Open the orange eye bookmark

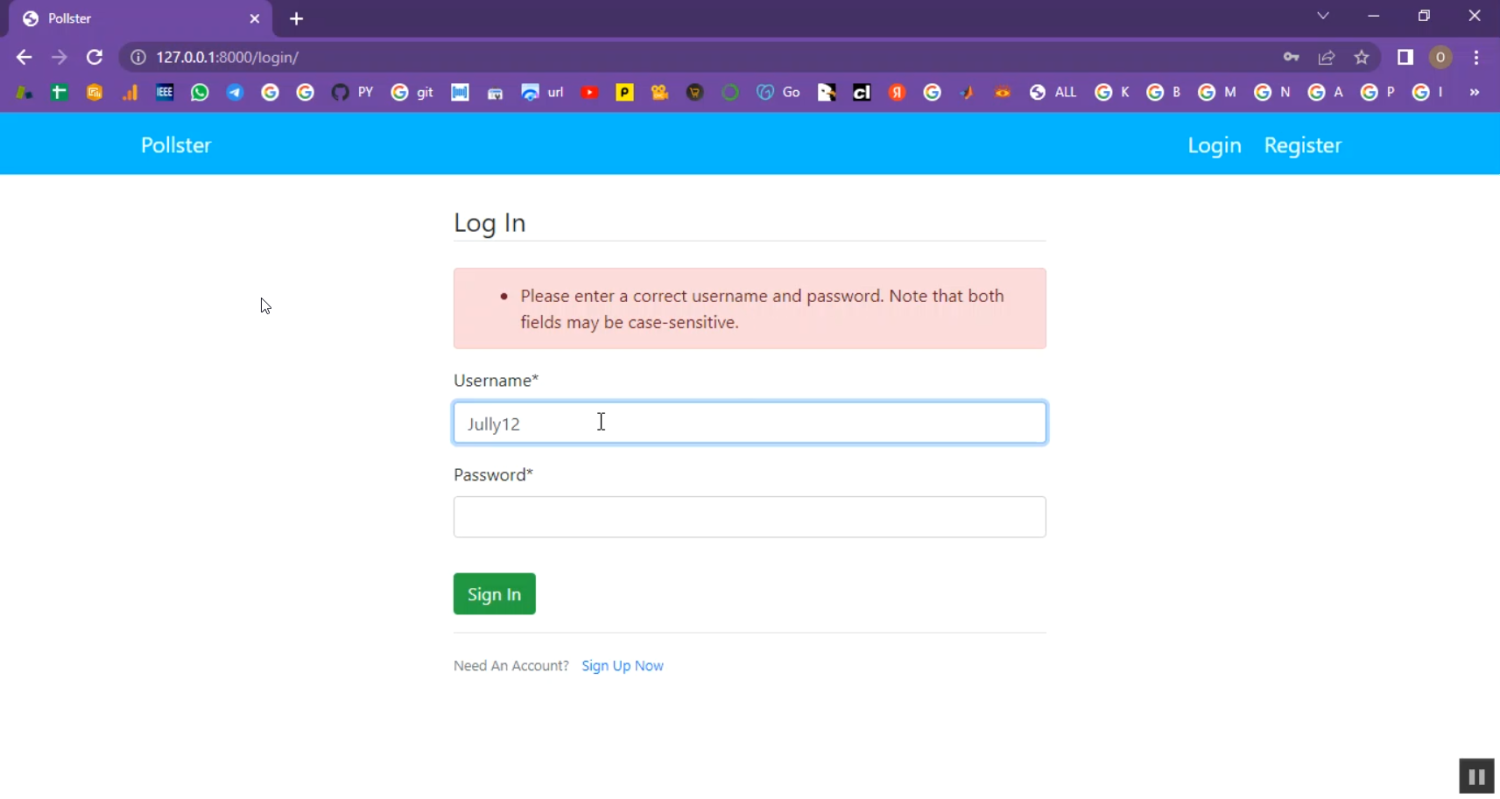click(1002, 92)
